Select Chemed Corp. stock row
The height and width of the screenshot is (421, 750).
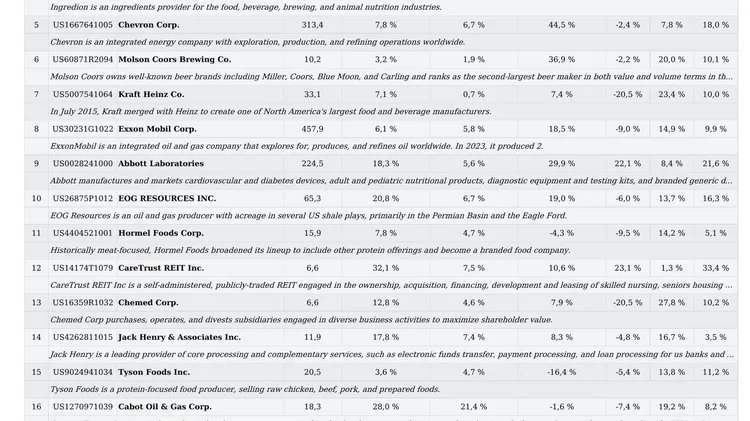coord(381,302)
